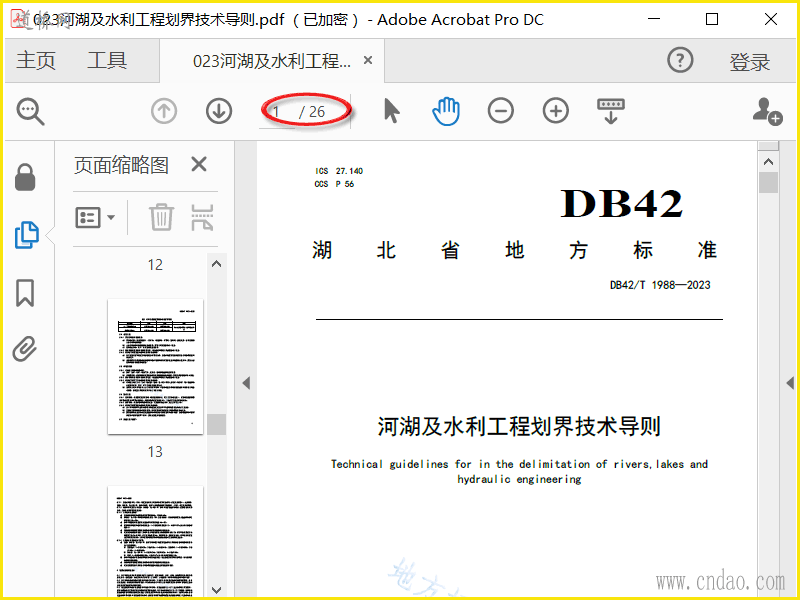Screen dimensions: 800x600
Task: Click thumbnail panel scroll down arrow
Action: (x=216, y=590)
